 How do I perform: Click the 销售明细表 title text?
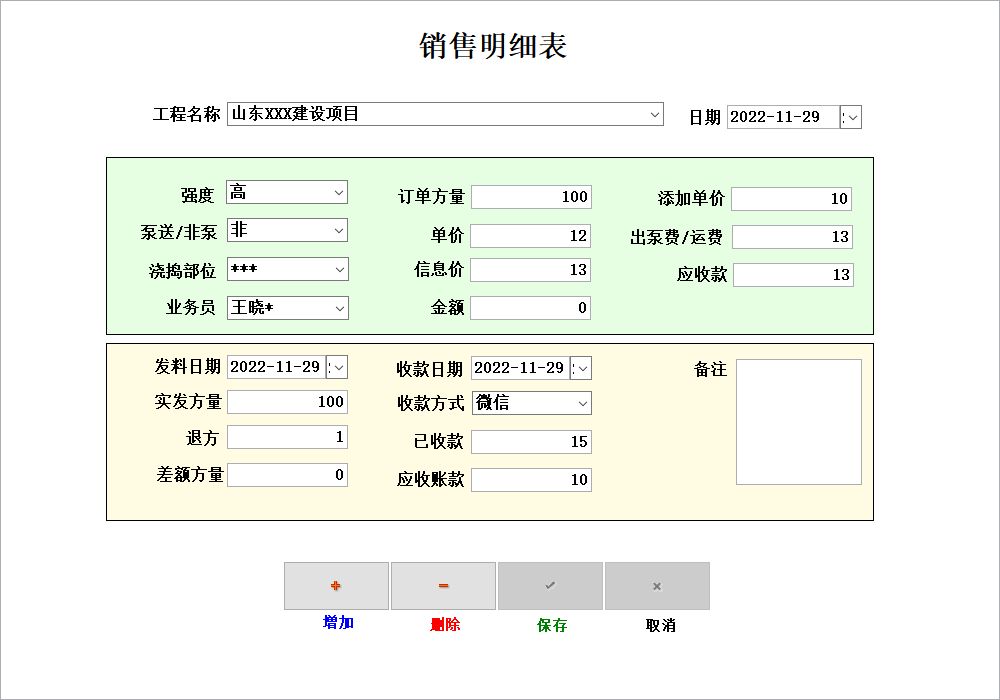(x=493, y=46)
